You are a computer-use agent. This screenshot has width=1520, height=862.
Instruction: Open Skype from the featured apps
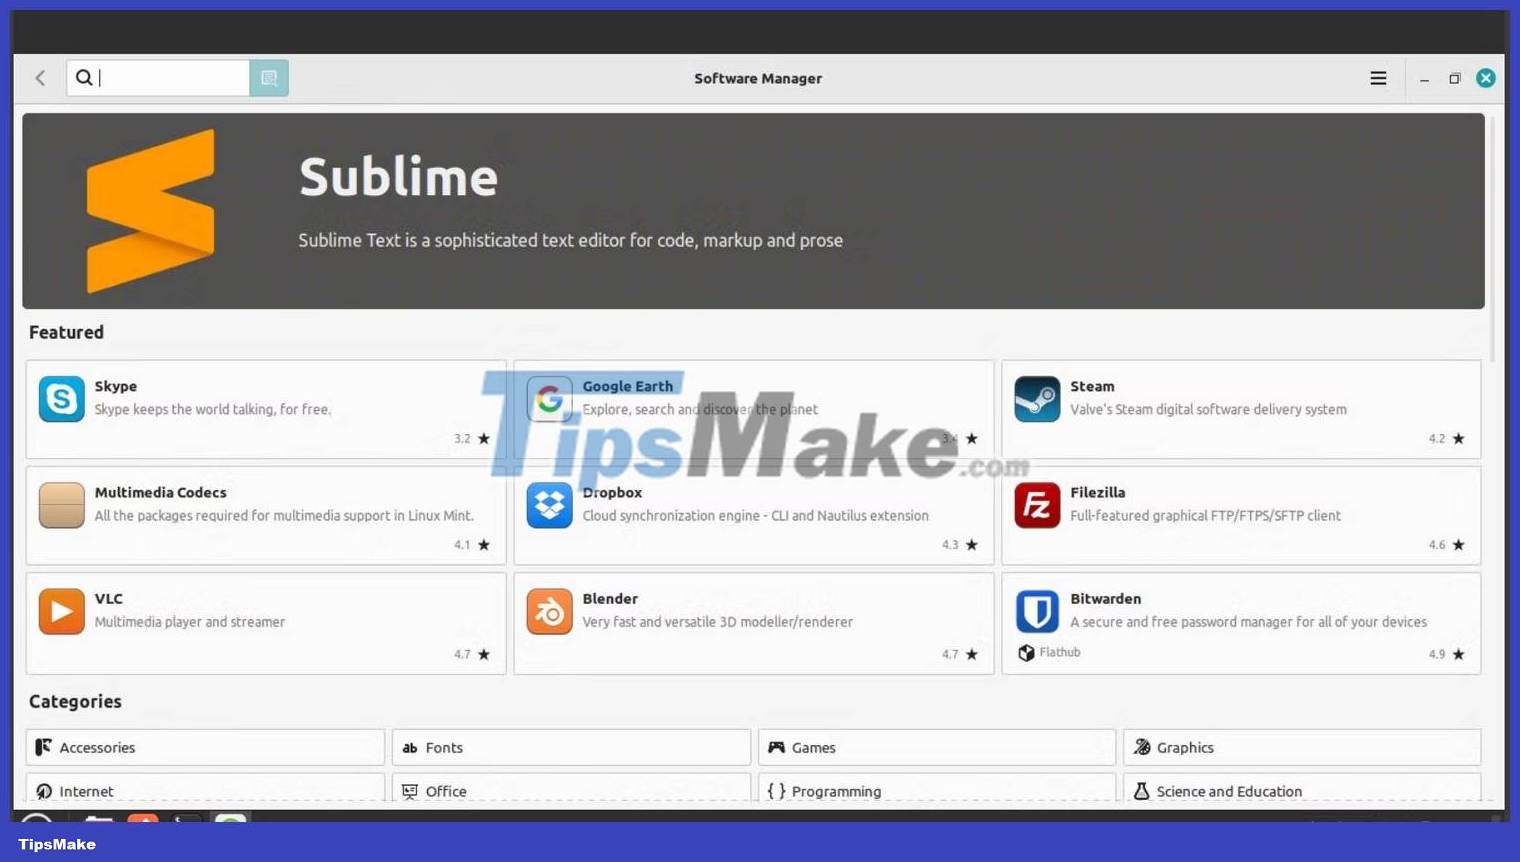(61, 399)
